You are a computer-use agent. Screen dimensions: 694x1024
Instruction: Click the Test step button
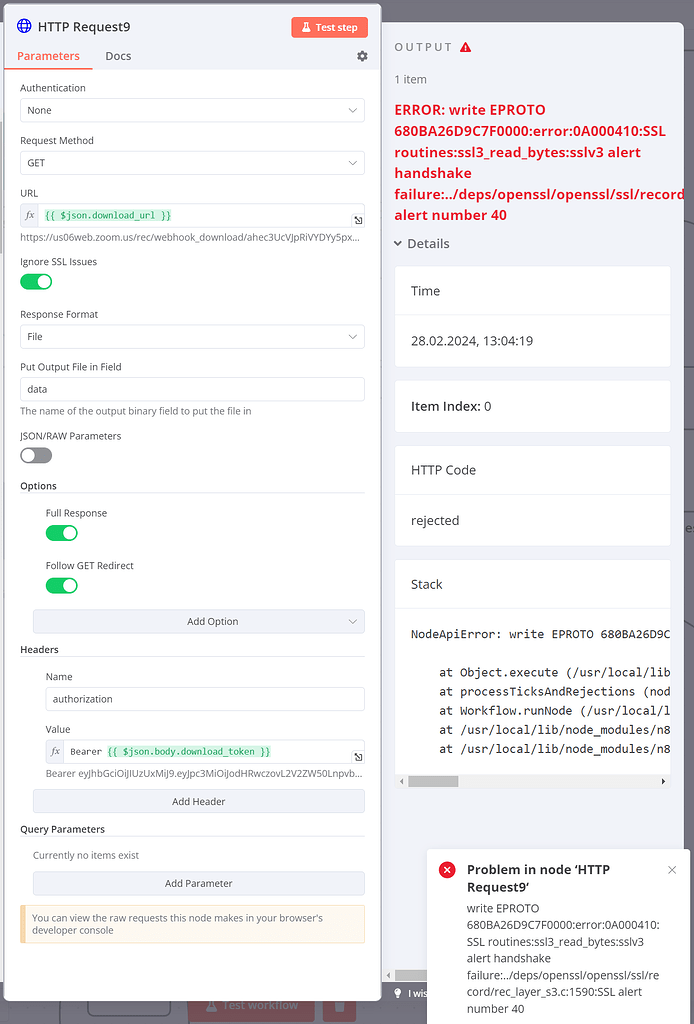click(329, 27)
